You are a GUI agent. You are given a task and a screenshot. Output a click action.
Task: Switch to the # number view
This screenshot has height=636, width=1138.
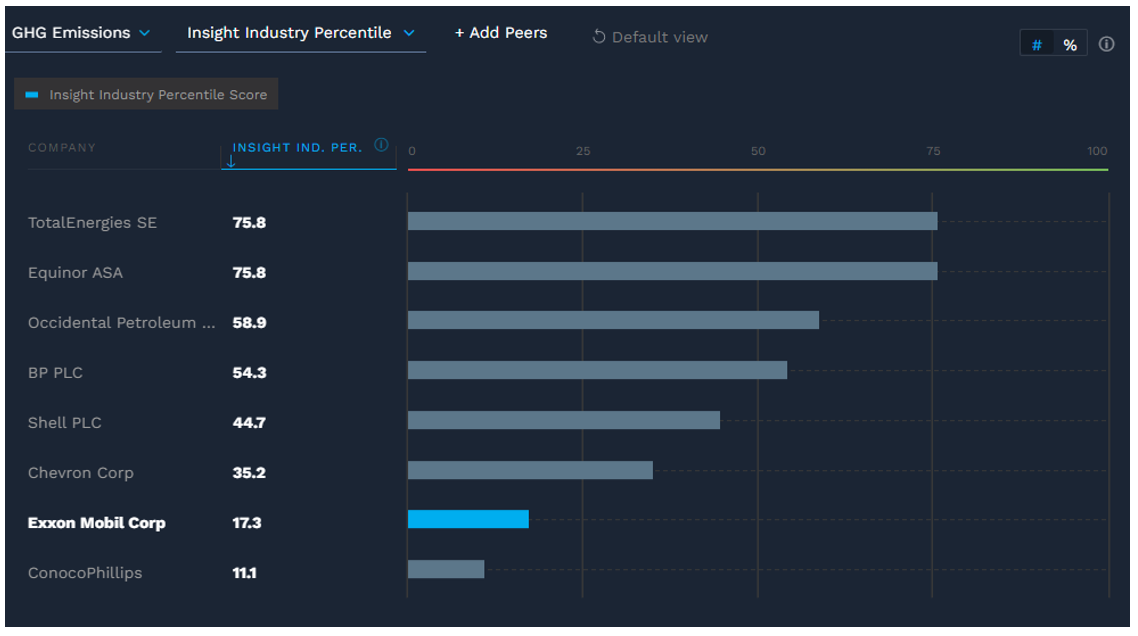1037,45
